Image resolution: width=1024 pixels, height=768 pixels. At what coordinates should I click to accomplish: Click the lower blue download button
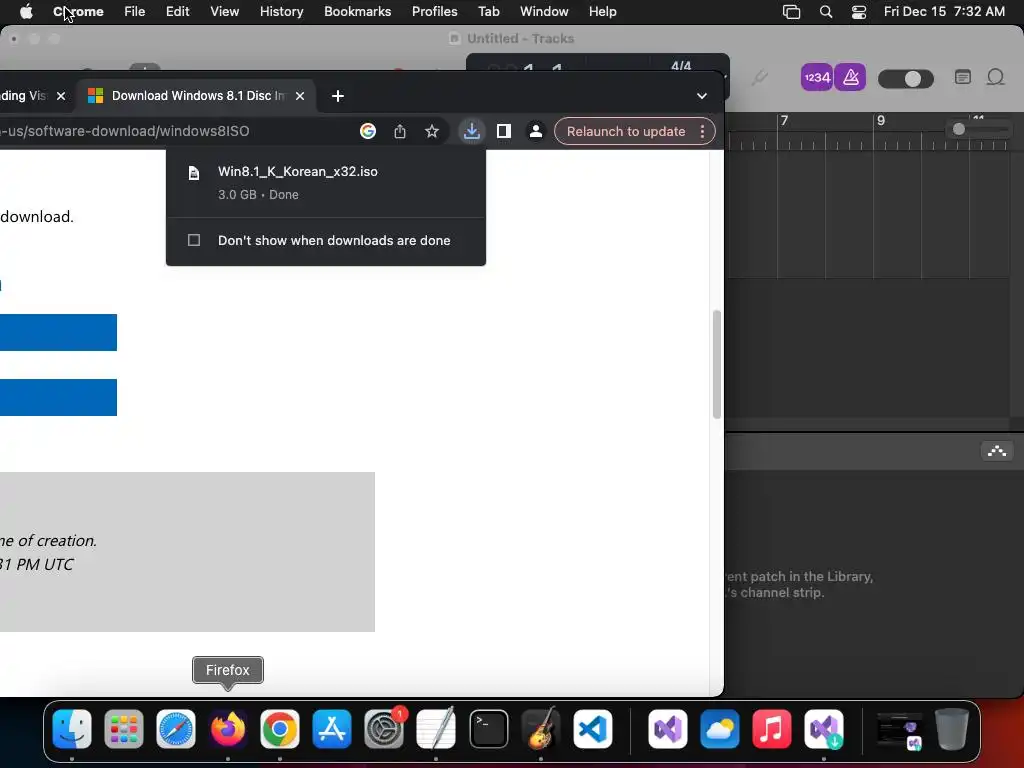58,397
